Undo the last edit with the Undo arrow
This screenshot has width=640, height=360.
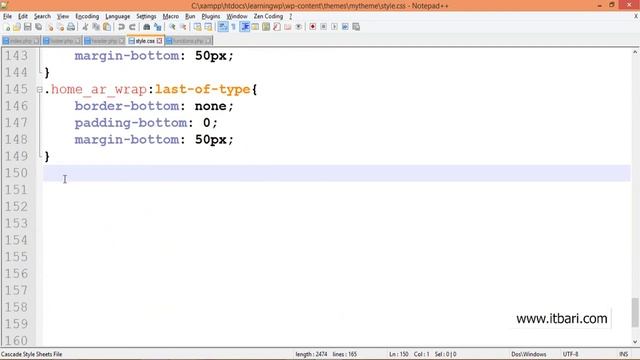121,27
